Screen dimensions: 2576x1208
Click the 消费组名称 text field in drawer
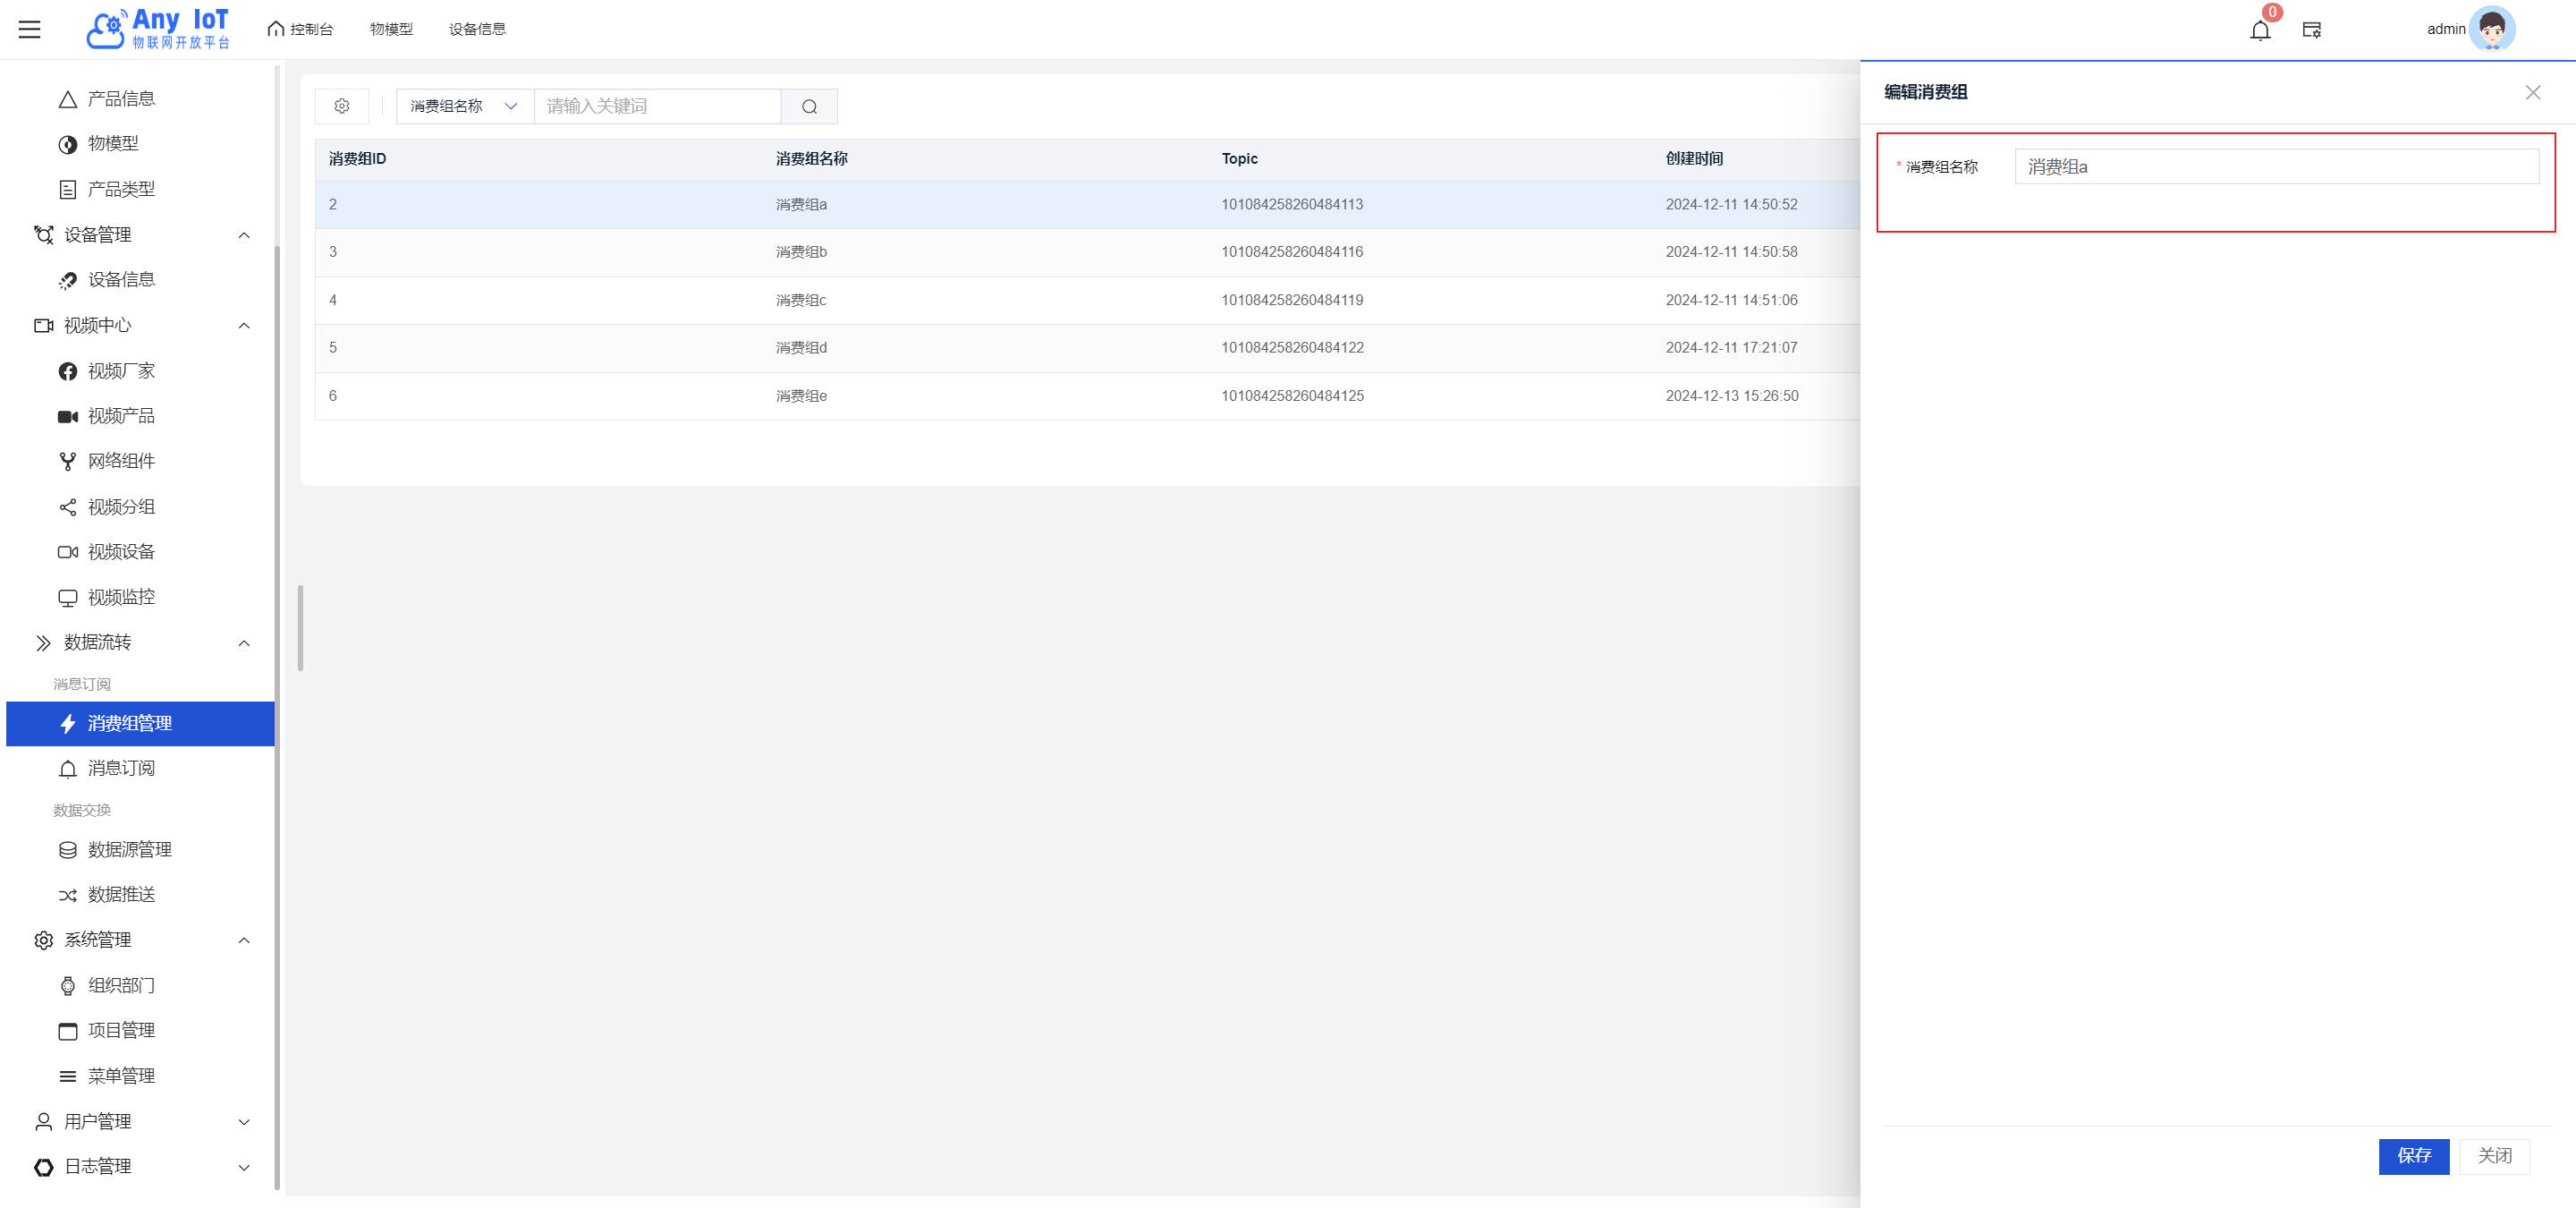coord(2276,167)
